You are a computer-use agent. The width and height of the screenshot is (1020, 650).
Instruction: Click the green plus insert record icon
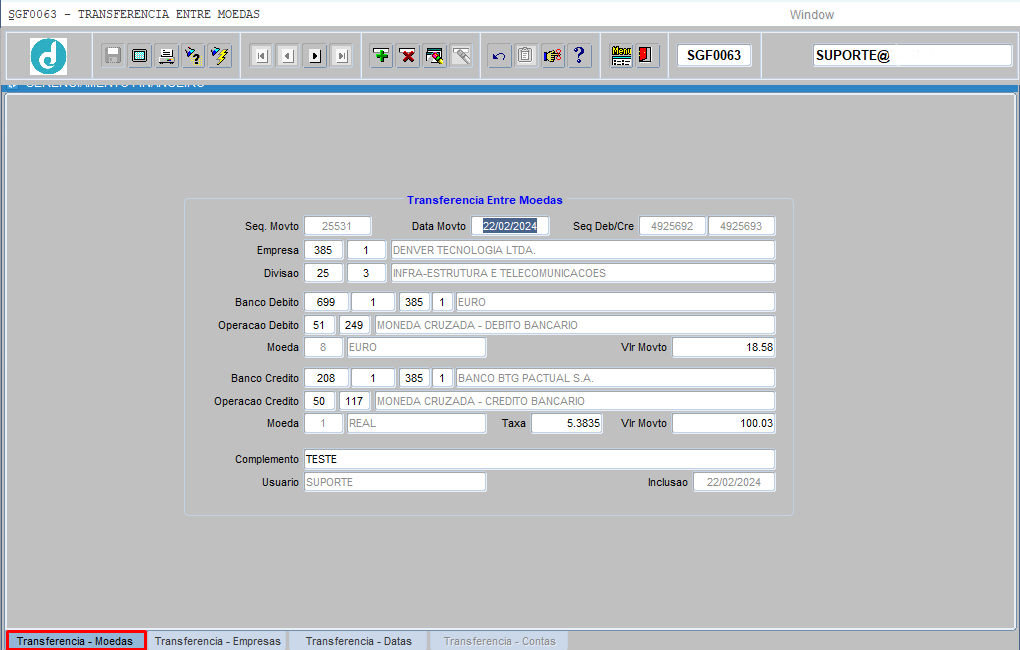[x=382, y=56]
